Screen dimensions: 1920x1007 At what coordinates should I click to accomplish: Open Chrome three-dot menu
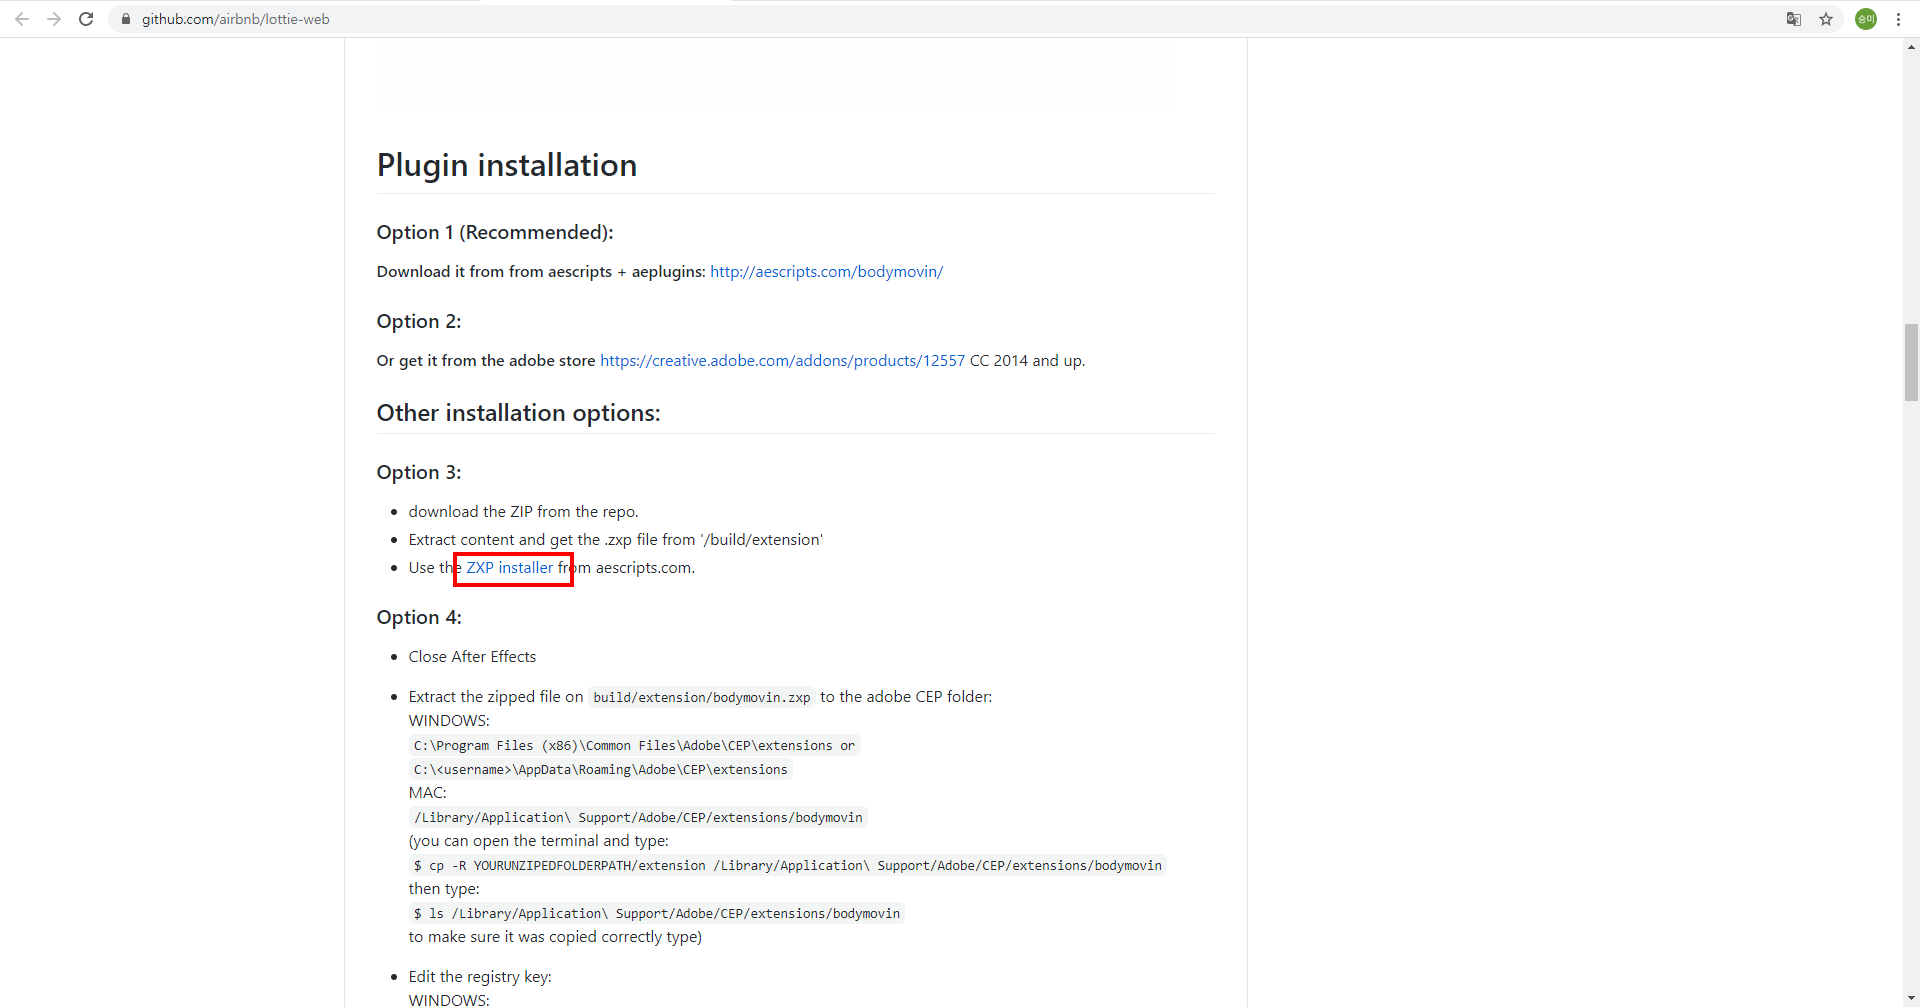click(x=1898, y=19)
